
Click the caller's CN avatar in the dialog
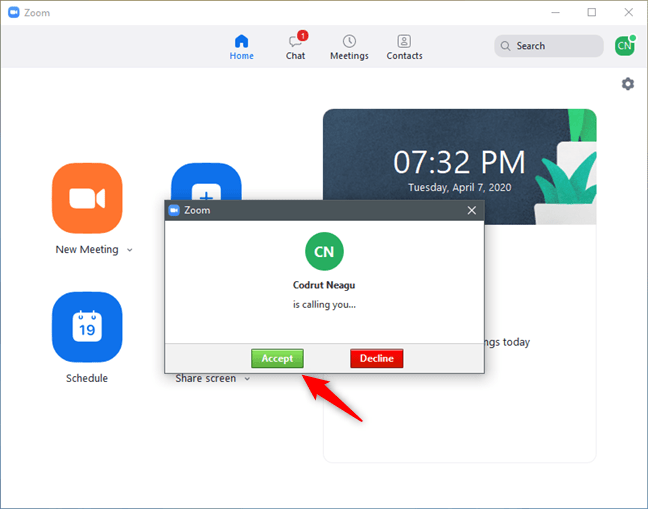[x=324, y=251]
